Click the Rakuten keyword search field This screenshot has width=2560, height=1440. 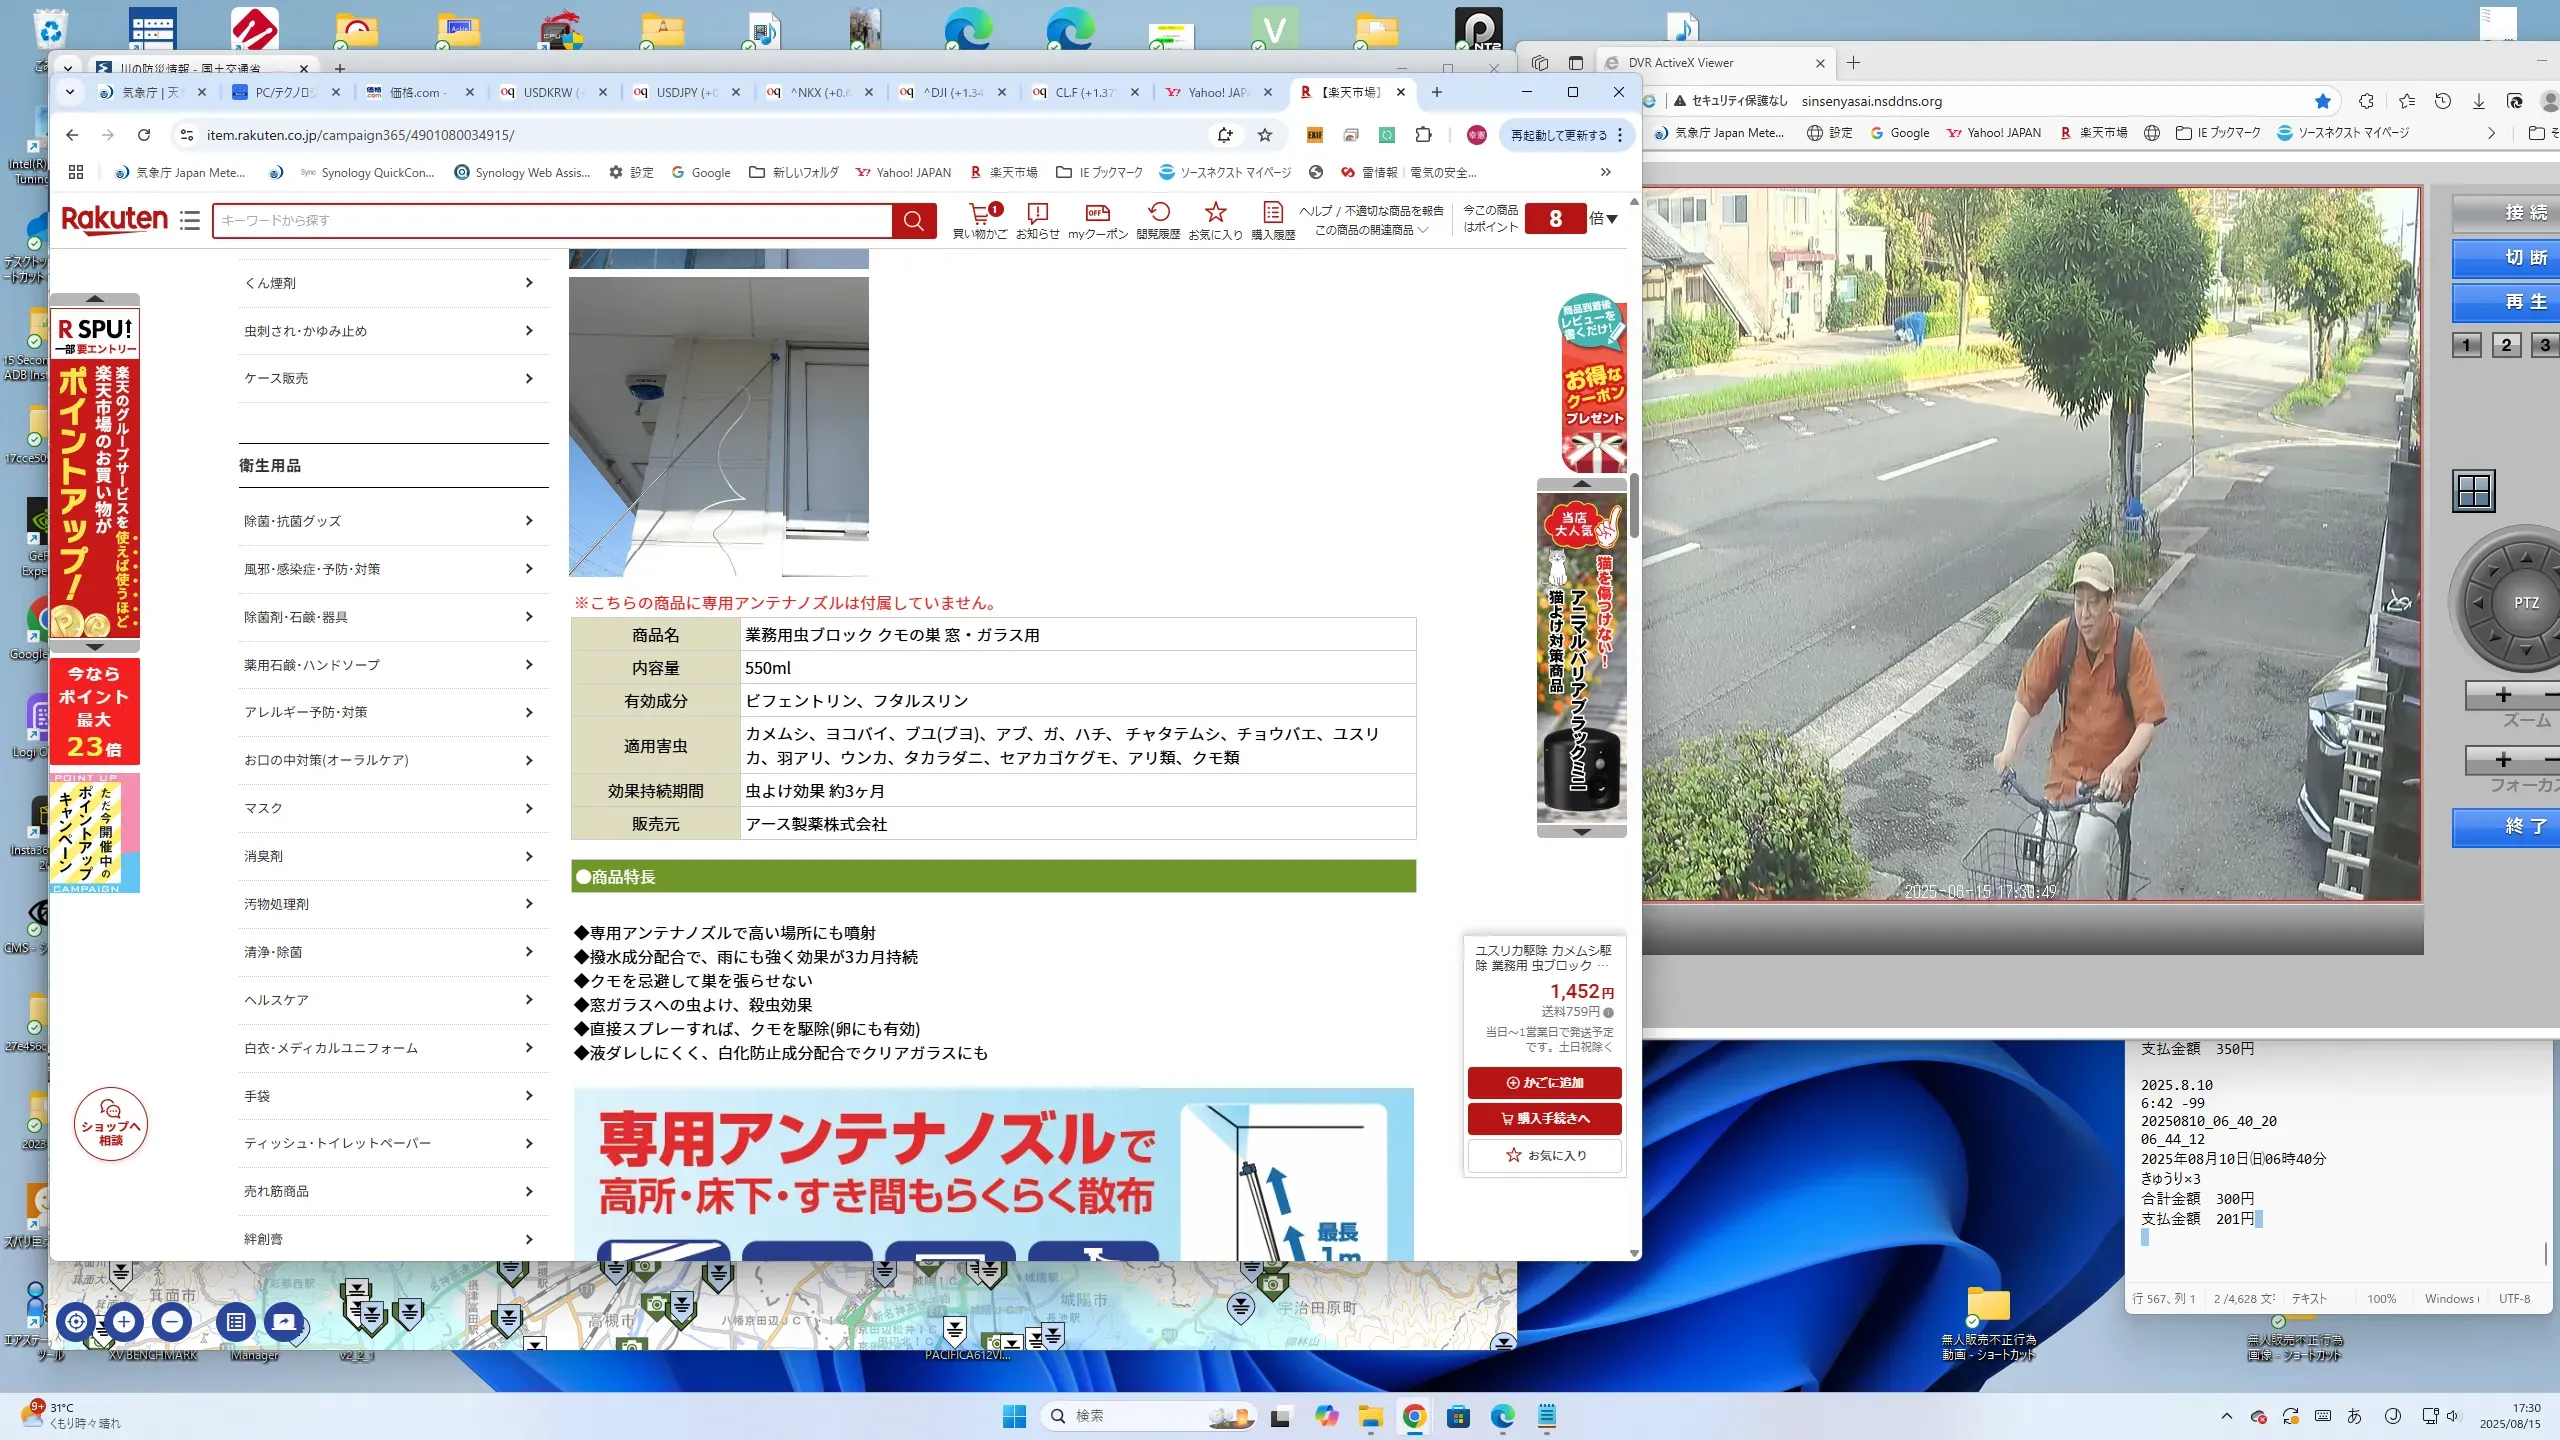[552, 221]
